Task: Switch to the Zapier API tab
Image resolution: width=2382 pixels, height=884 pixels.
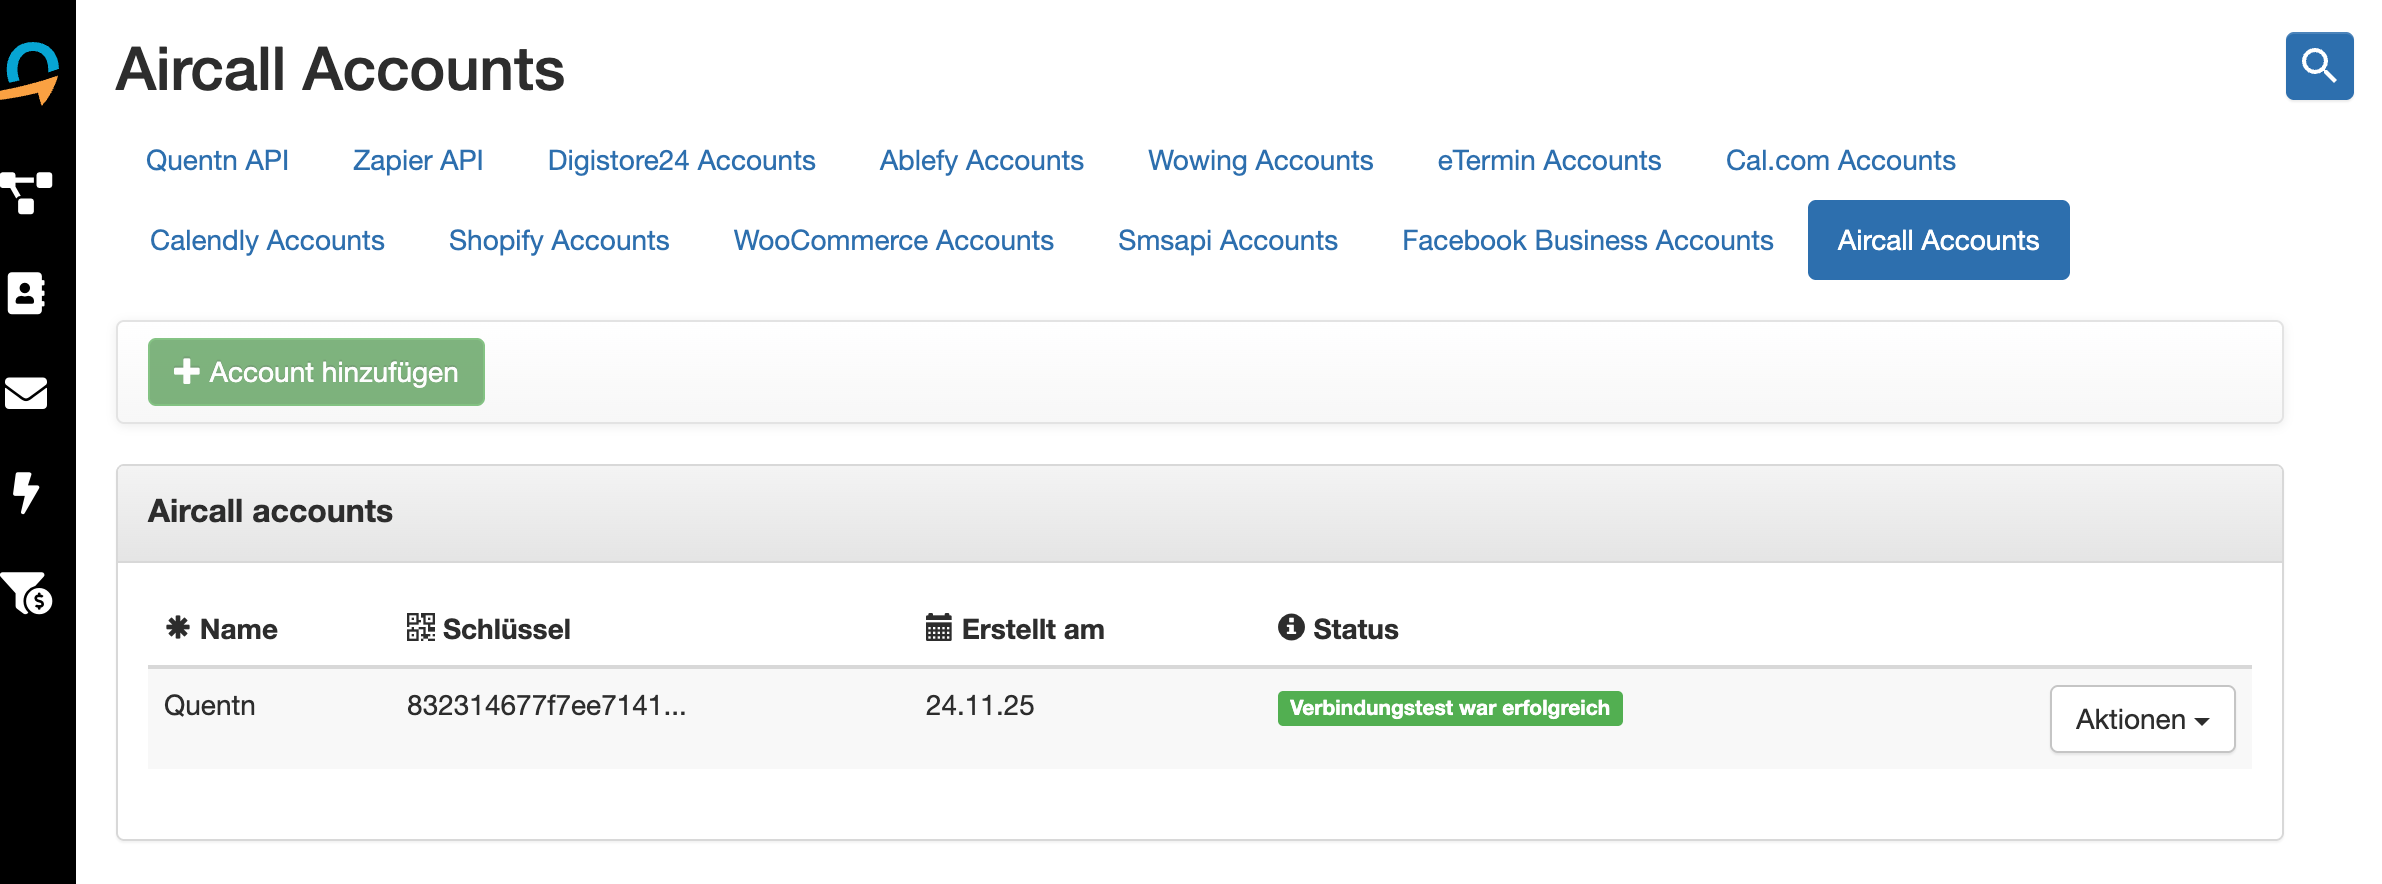Action: (x=418, y=160)
